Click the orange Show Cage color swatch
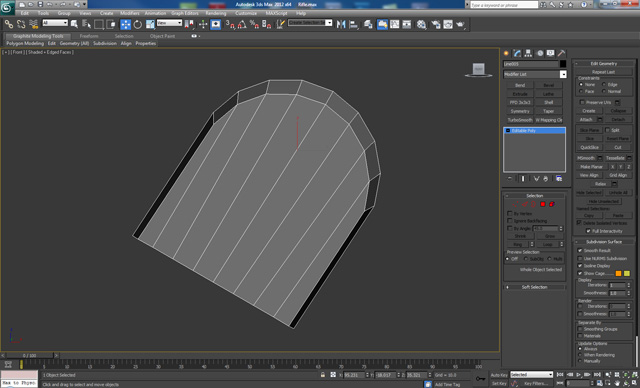The height and width of the screenshot is (388, 640). 618,273
